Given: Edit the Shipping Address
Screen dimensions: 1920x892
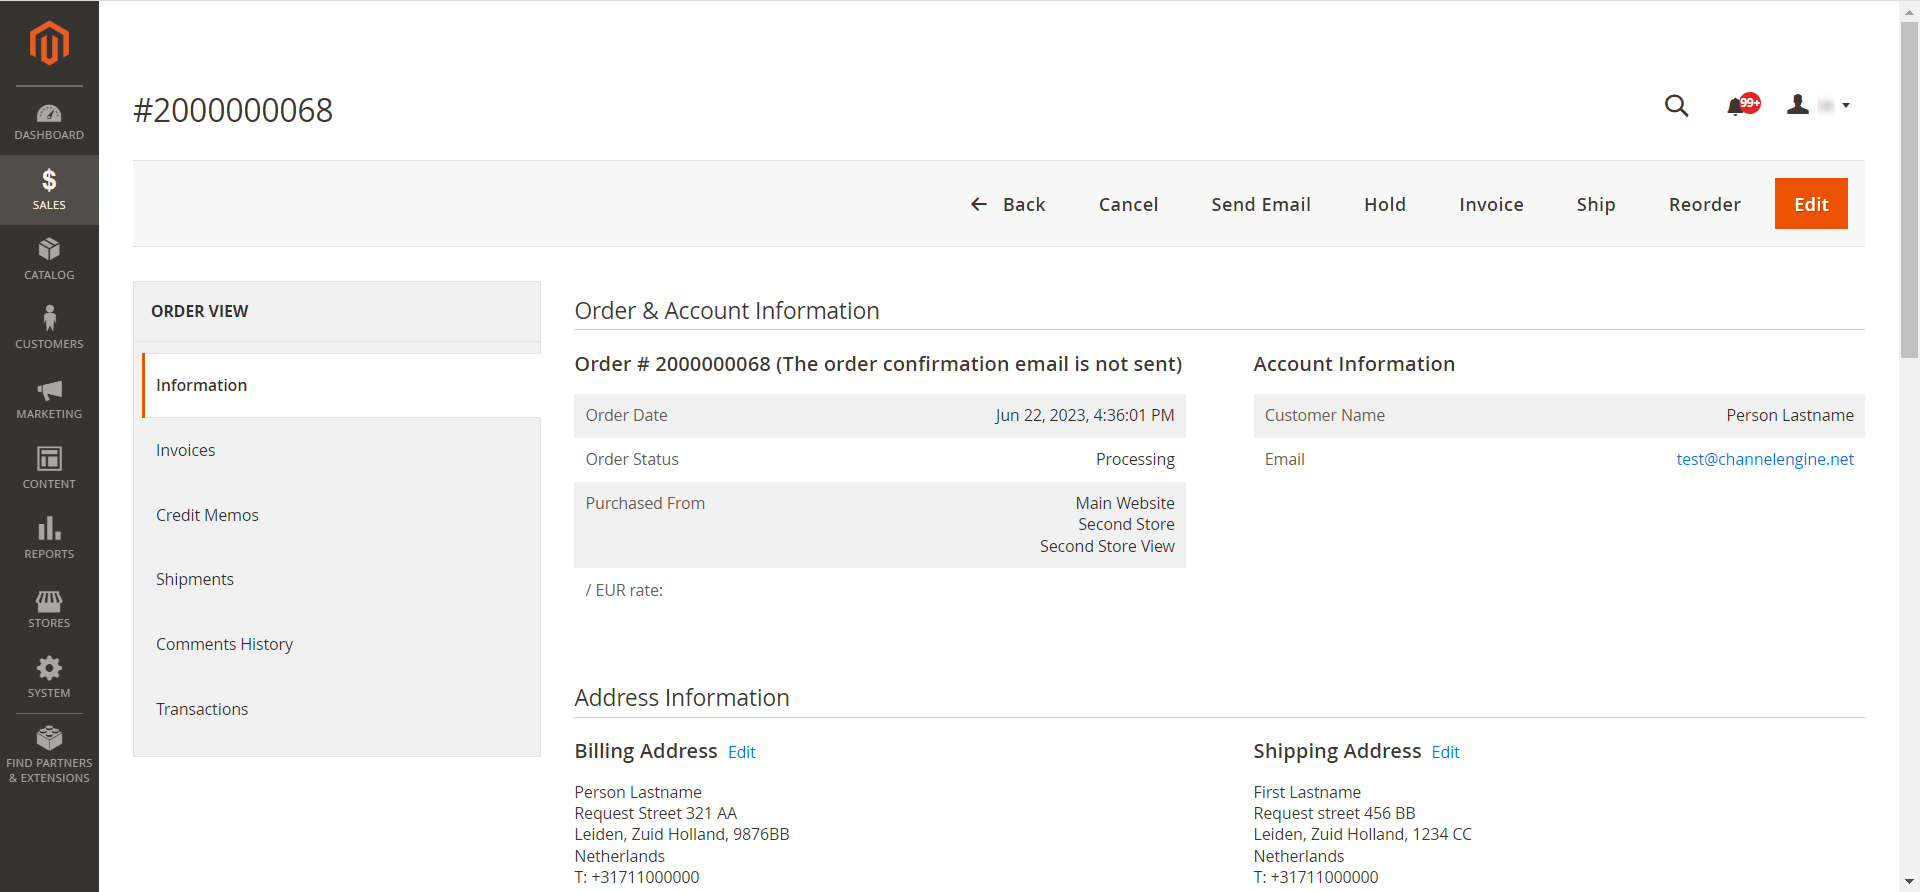Looking at the screenshot, I should [1445, 752].
